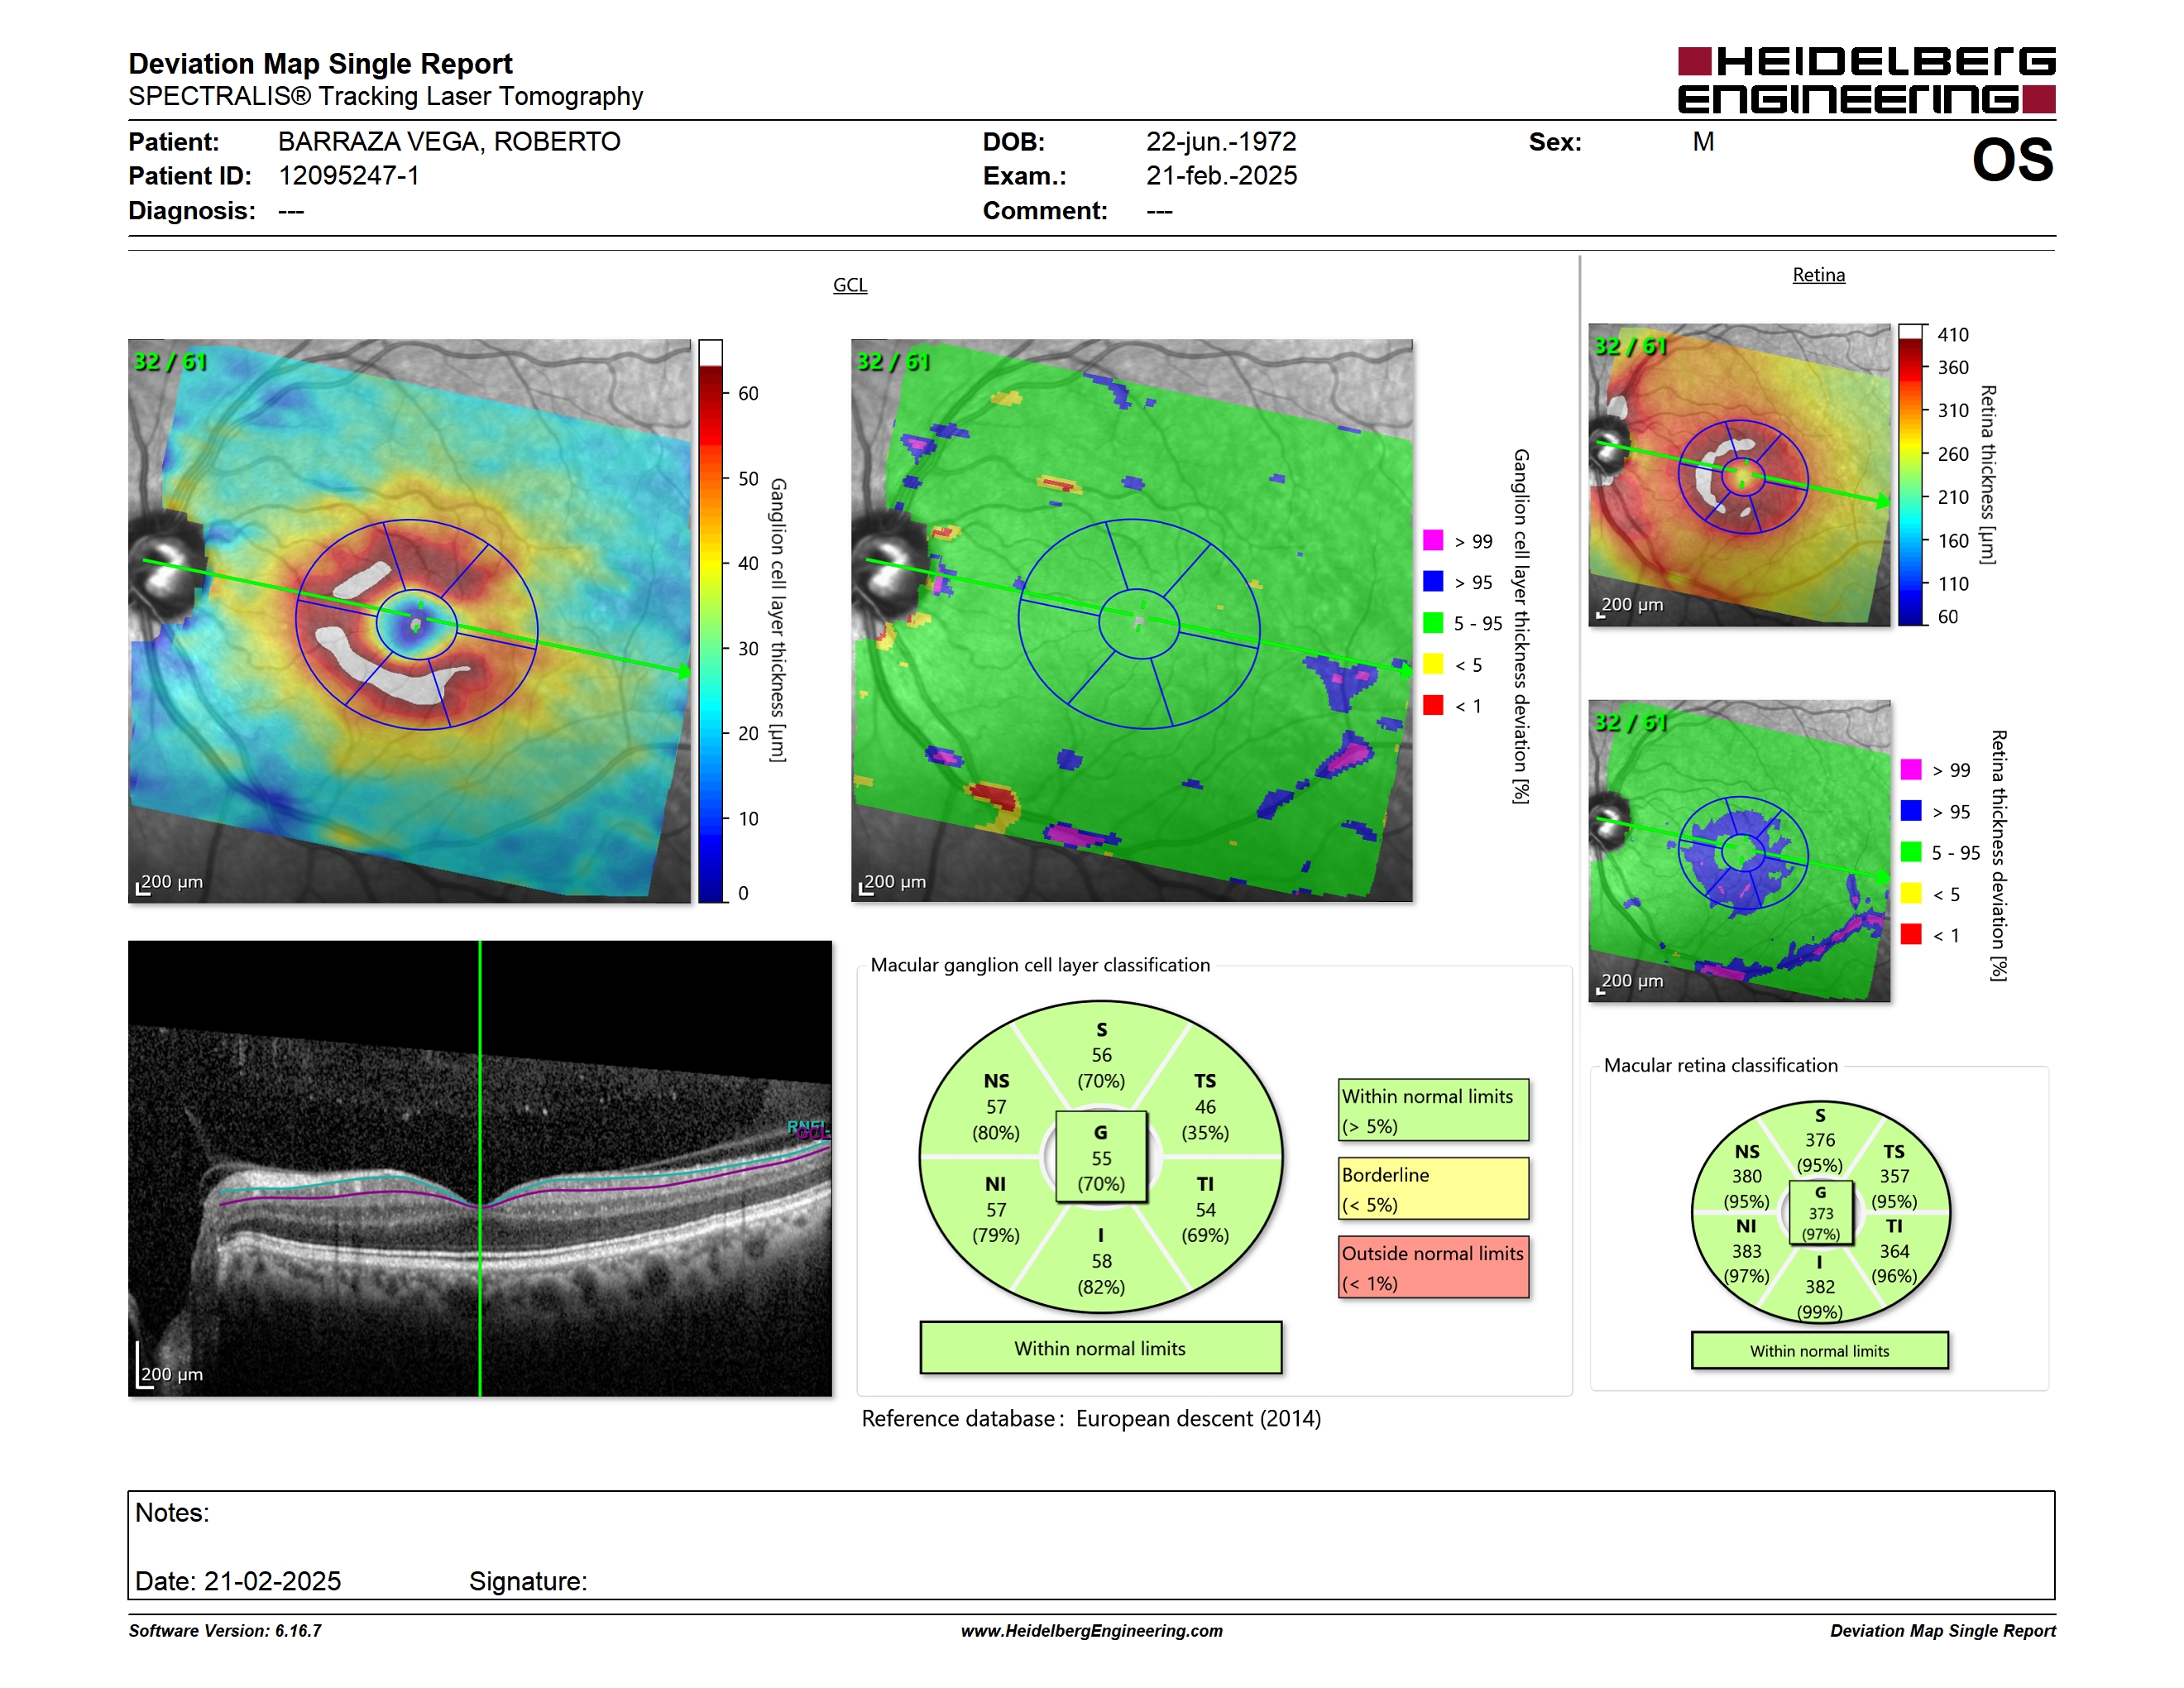Click the Outside normal limits legend box
2184x1688 pixels.
point(1433,1267)
